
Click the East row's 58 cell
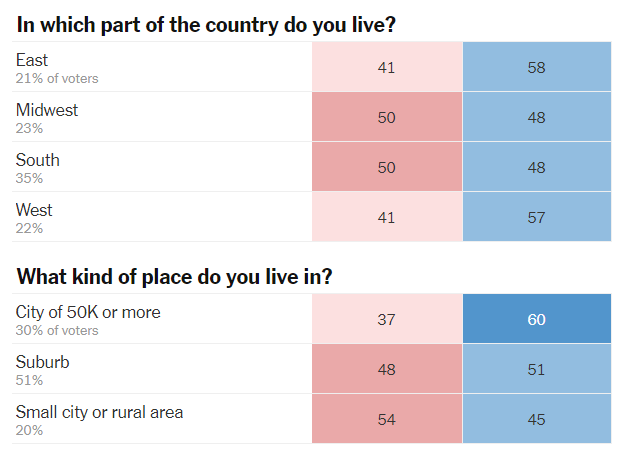pos(536,67)
